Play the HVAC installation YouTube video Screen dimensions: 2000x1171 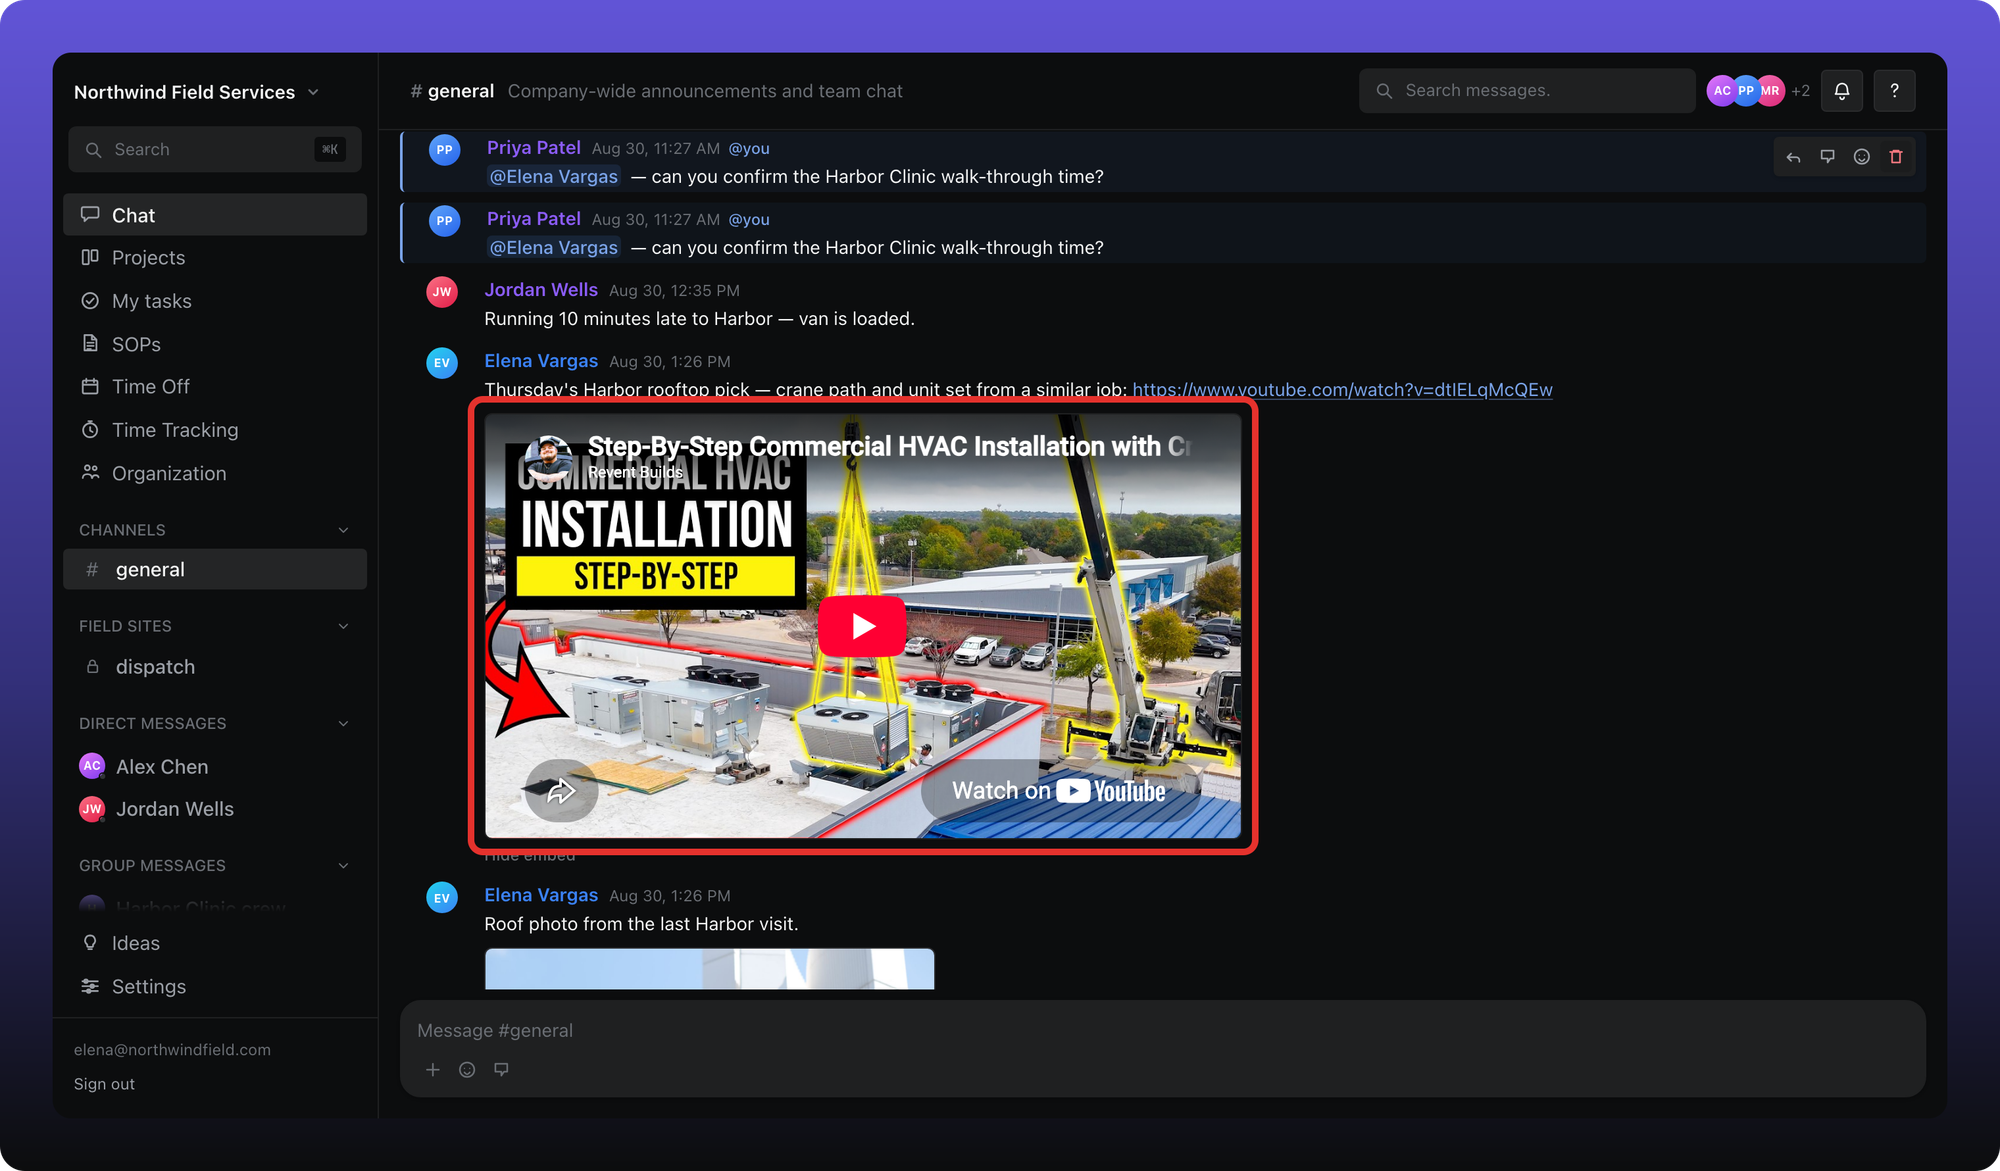(862, 626)
